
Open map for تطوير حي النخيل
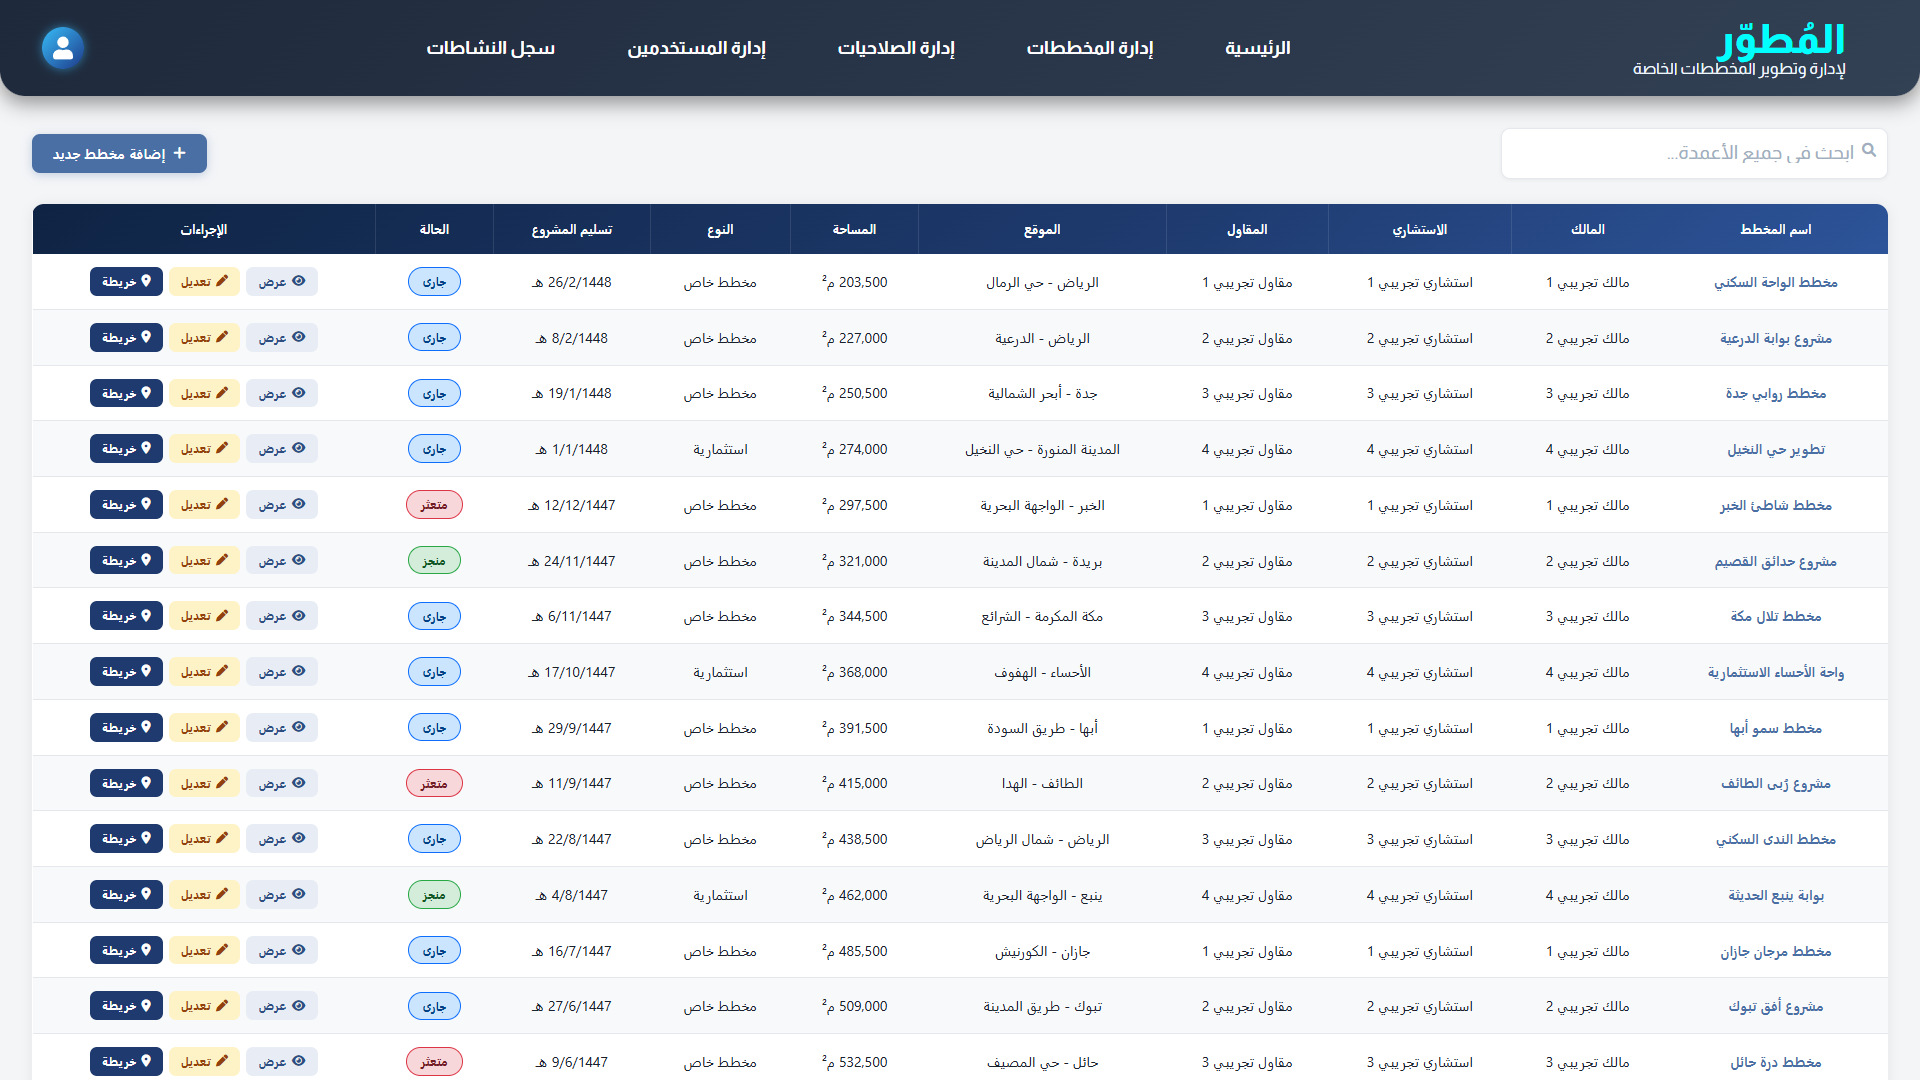[x=126, y=449]
